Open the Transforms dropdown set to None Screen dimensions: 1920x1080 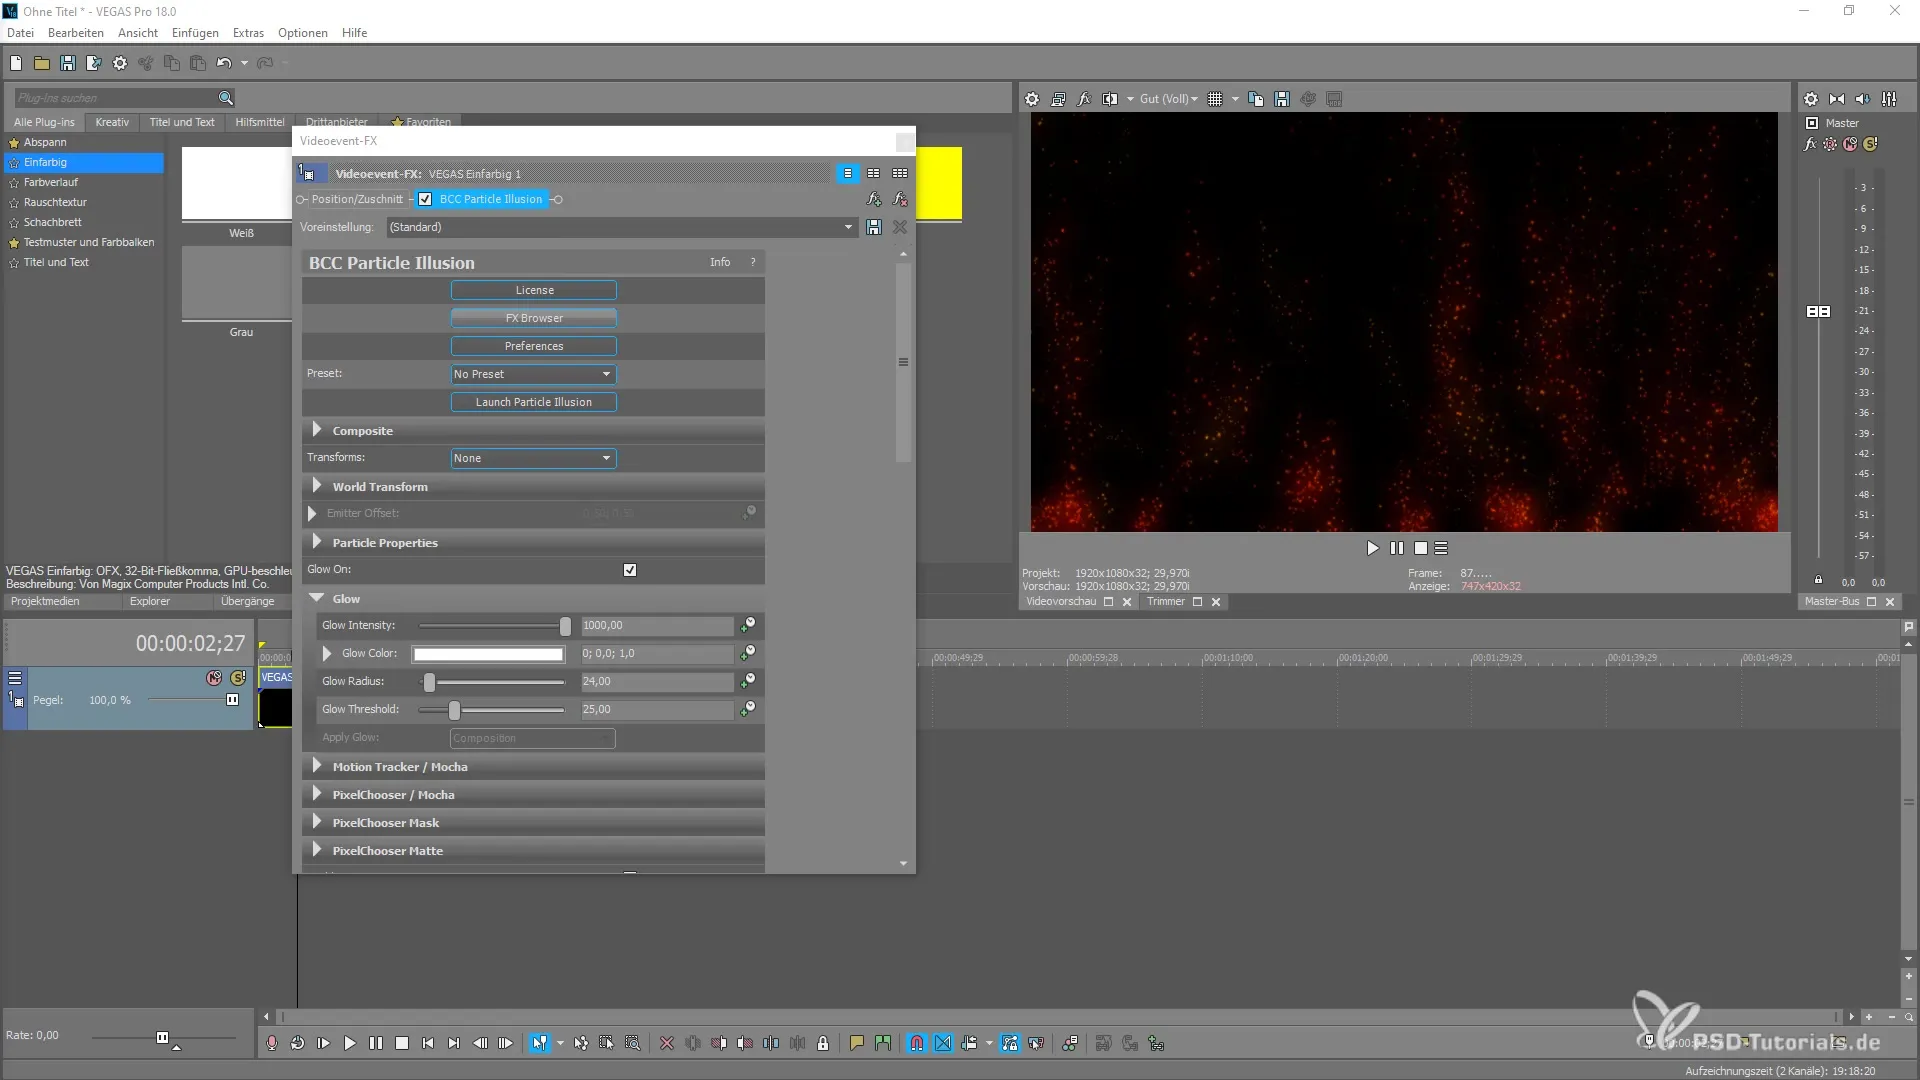(x=533, y=458)
